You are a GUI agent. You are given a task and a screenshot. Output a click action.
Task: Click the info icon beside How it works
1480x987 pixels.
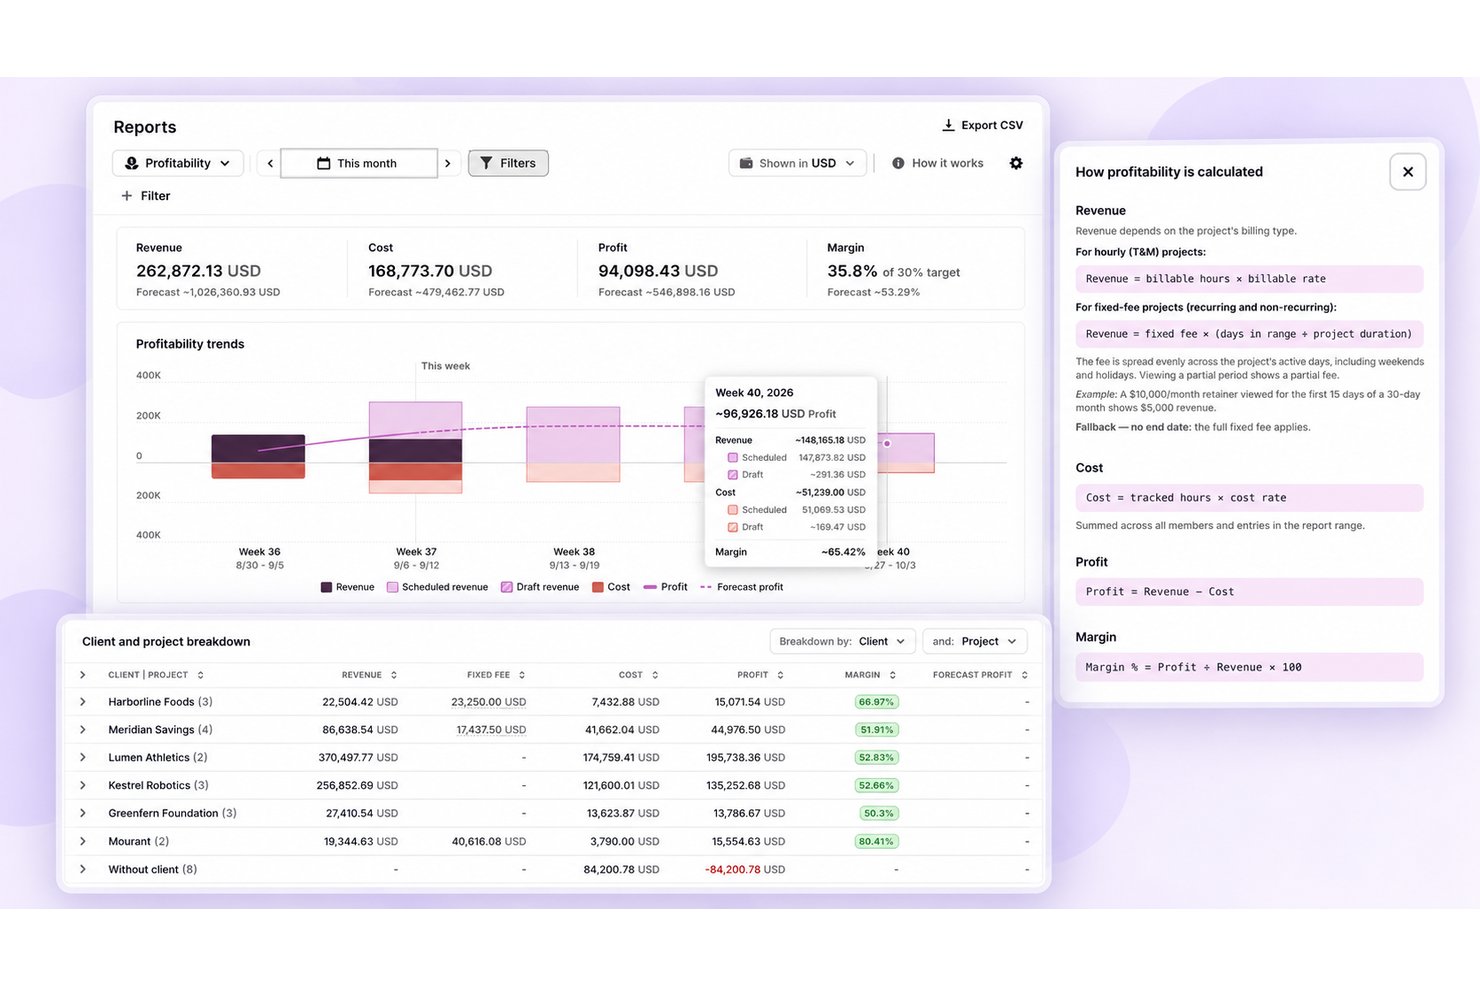(x=898, y=163)
